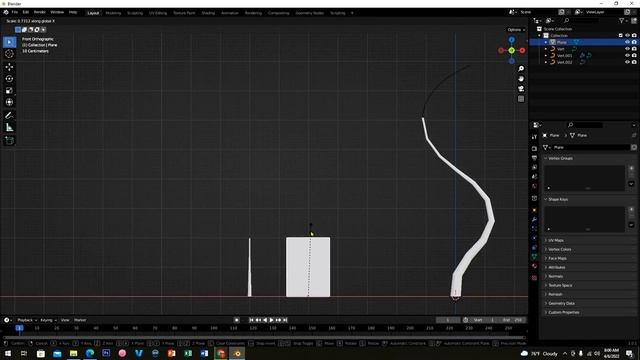This screenshot has height=360, width=640.
Task: Click the green Y axis gizmo ball
Action: (x=511, y=50)
